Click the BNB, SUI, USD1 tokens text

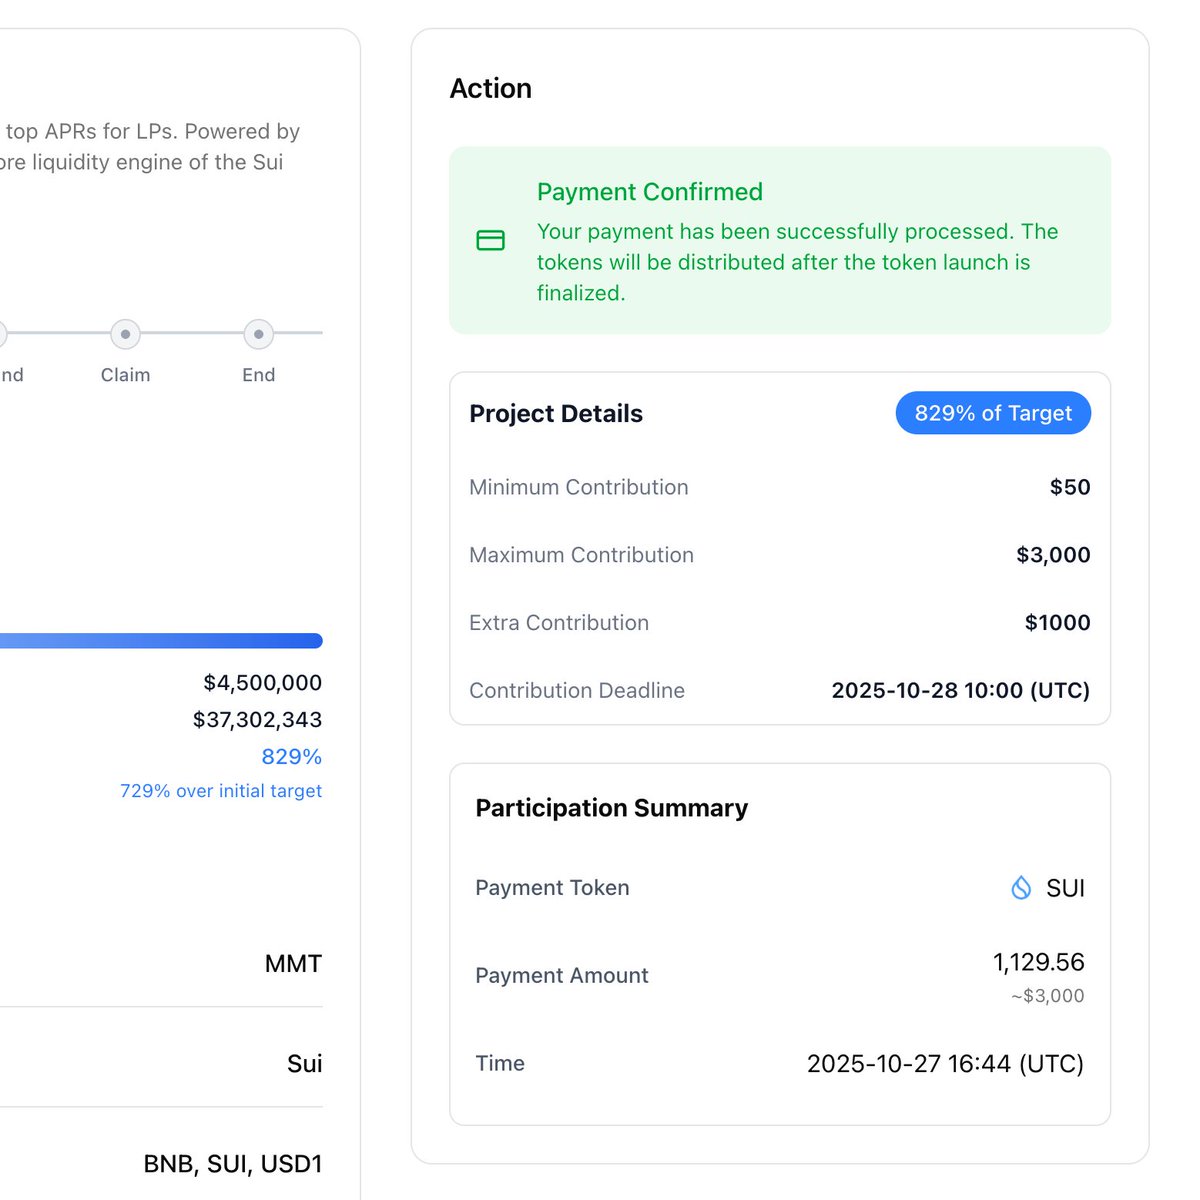point(233,1164)
